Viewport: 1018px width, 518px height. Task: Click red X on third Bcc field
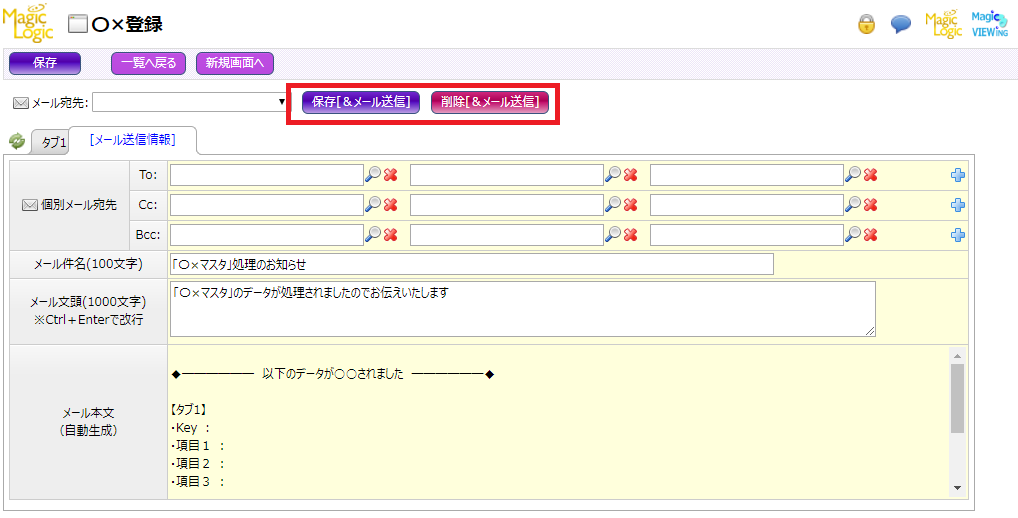(x=871, y=235)
